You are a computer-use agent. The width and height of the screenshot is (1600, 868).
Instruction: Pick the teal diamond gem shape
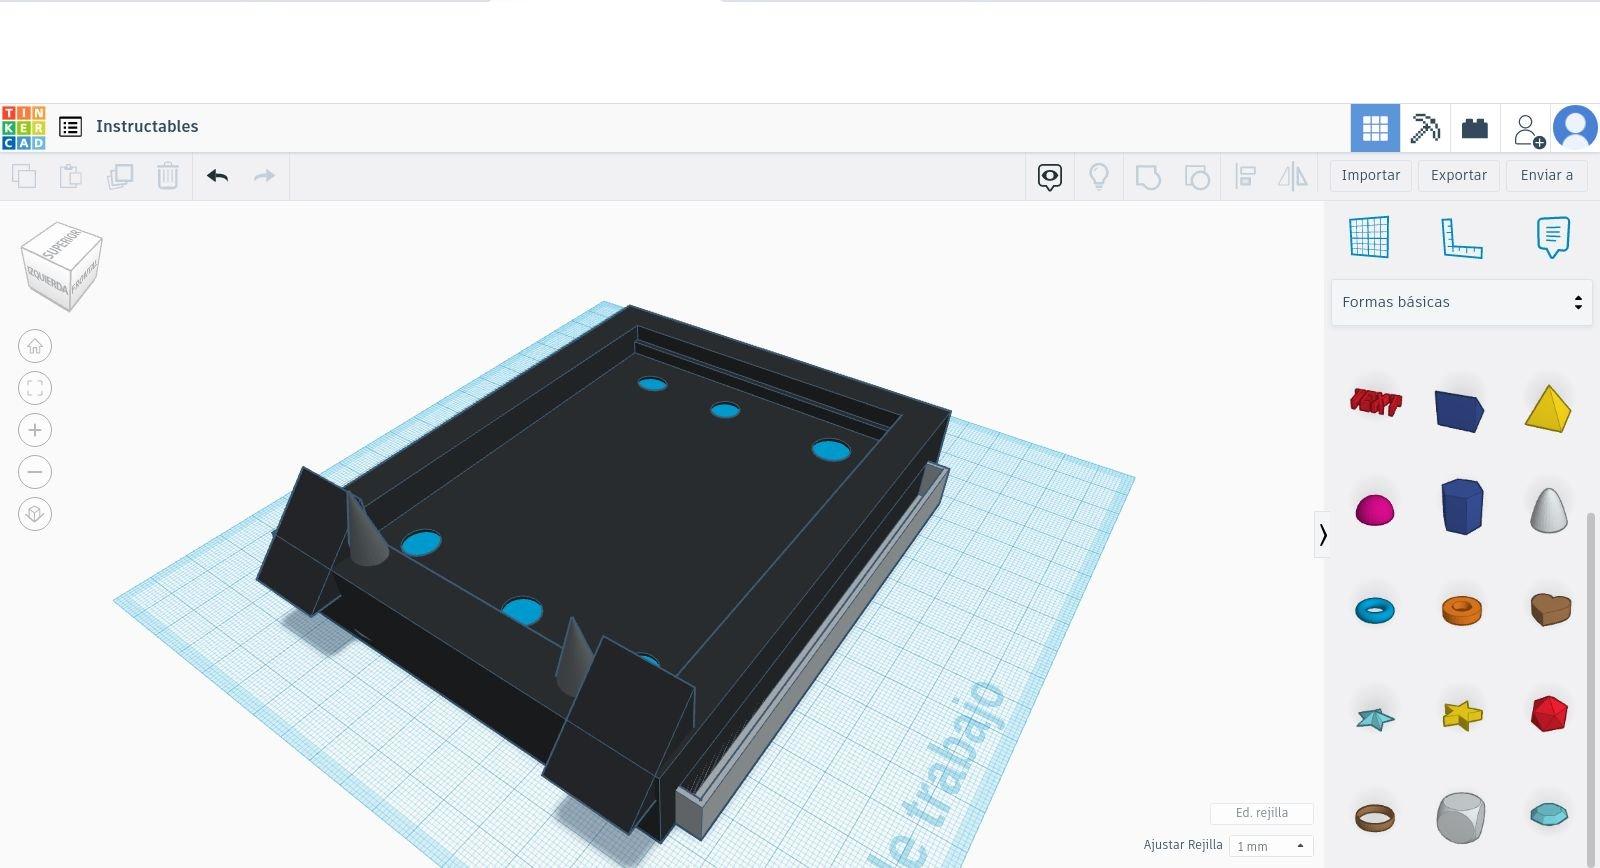click(1549, 815)
